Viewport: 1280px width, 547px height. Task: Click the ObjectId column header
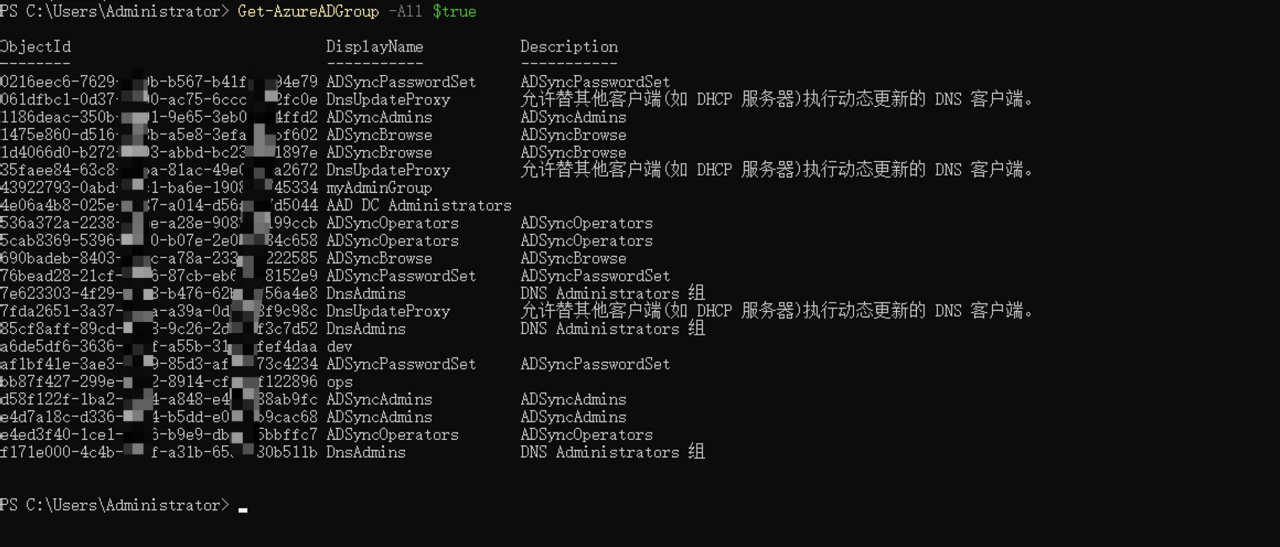[x=35, y=47]
